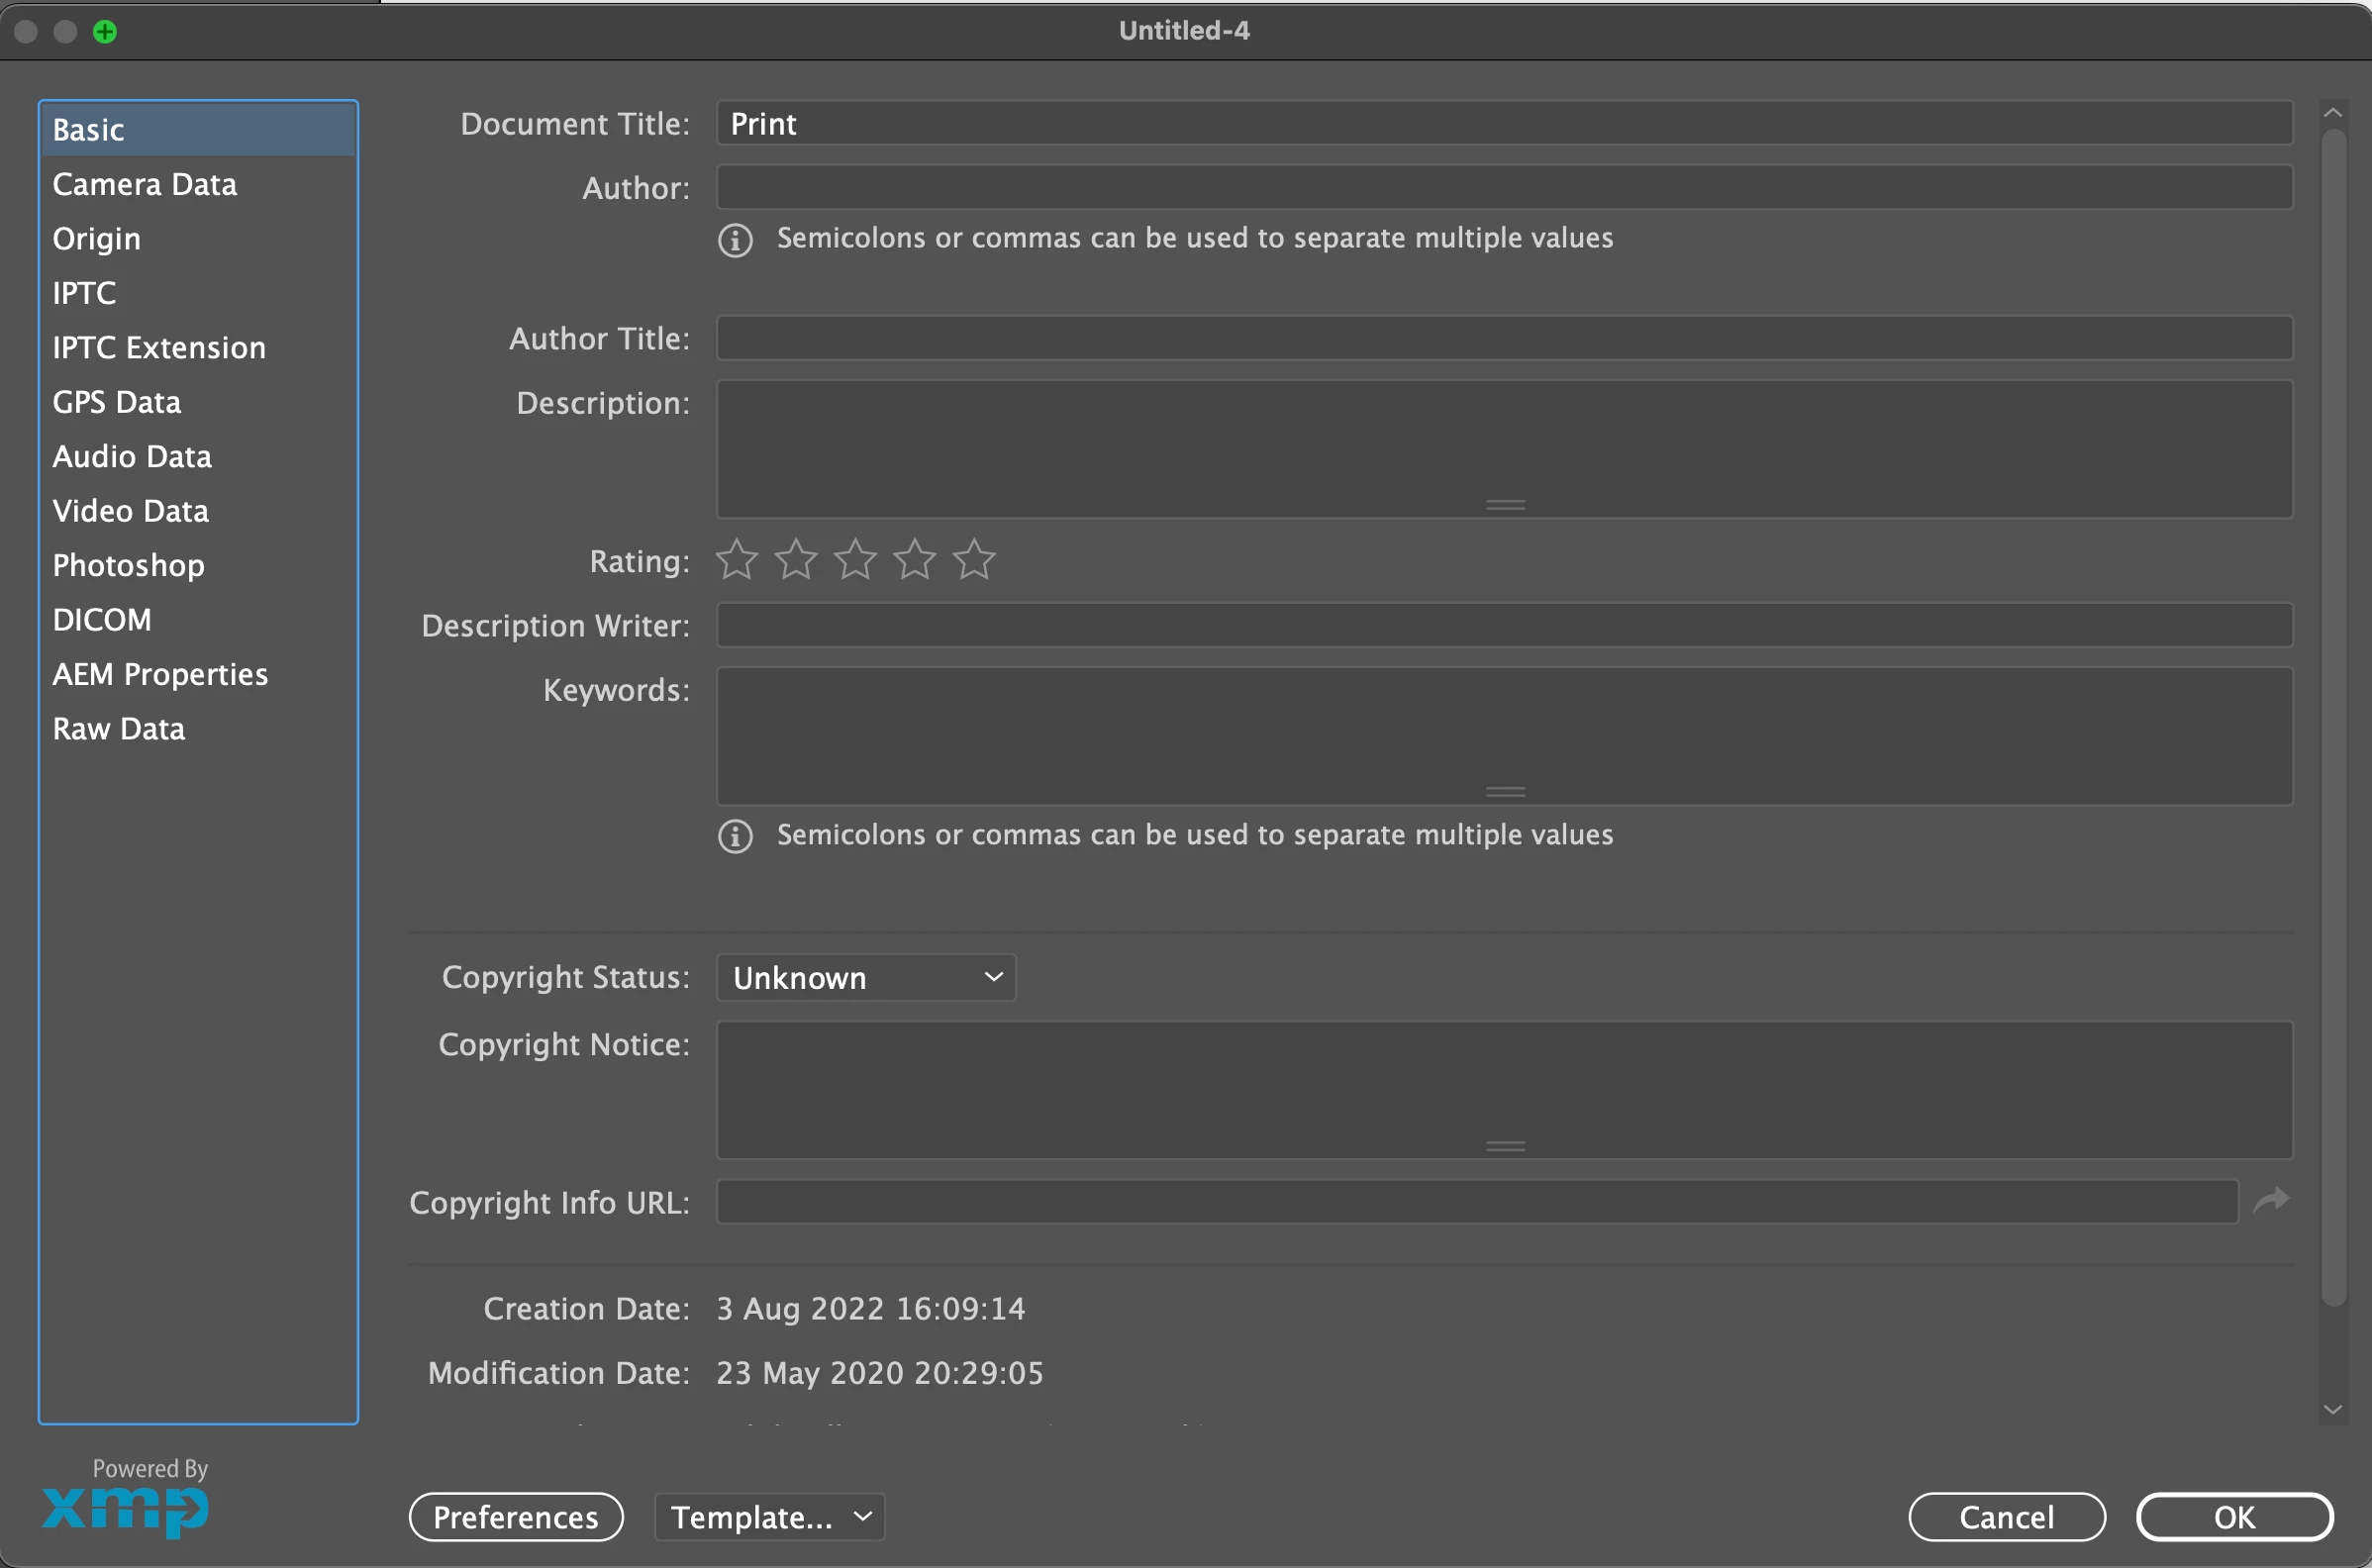Open the Copyright Status dropdown
Viewport: 2372px width, 1568px height.
pyautogui.click(x=866, y=978)
